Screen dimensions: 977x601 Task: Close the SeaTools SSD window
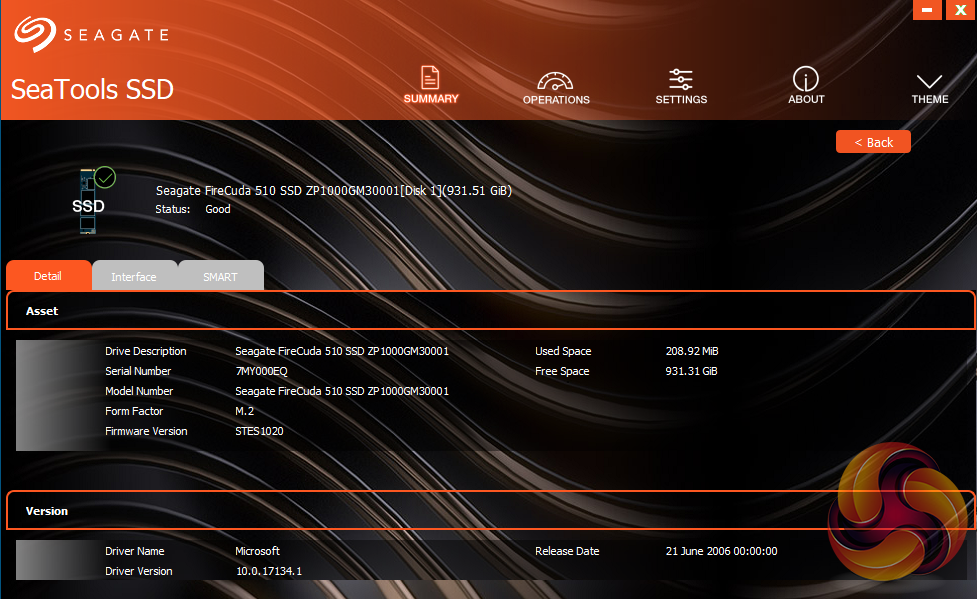click(x=960, y=10)
